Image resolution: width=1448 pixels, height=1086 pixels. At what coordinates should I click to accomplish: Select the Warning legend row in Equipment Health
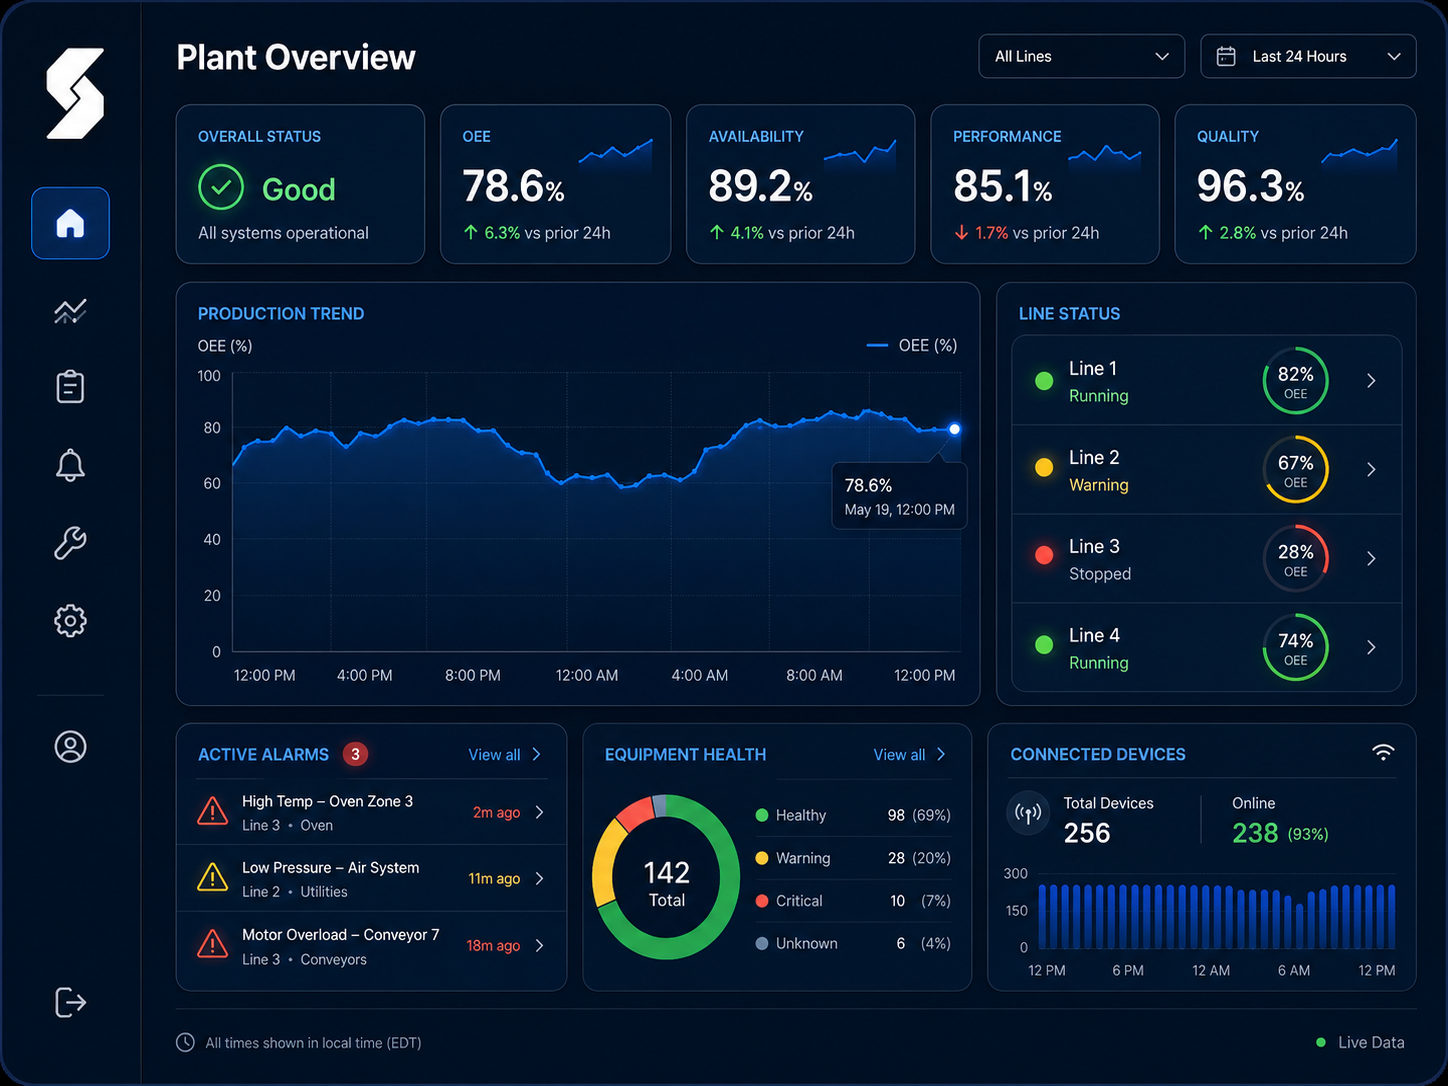(853, 858)
